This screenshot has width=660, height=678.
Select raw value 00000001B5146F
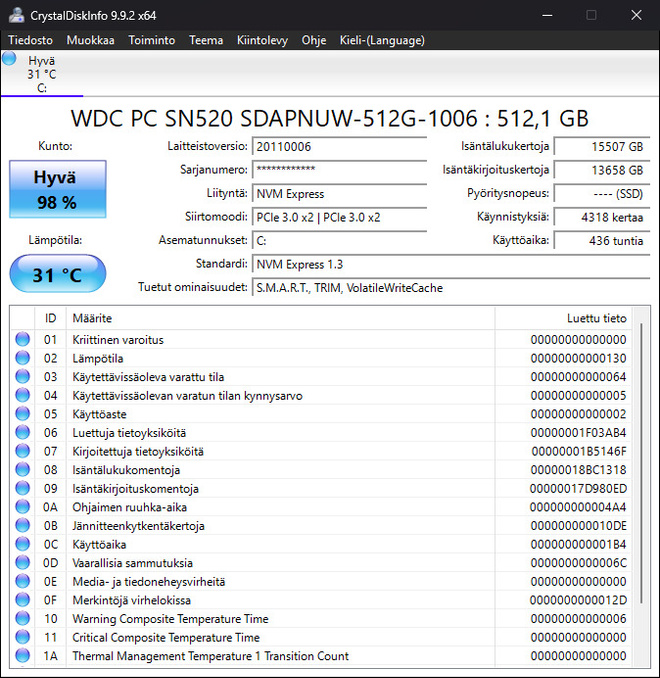[579, 451]
